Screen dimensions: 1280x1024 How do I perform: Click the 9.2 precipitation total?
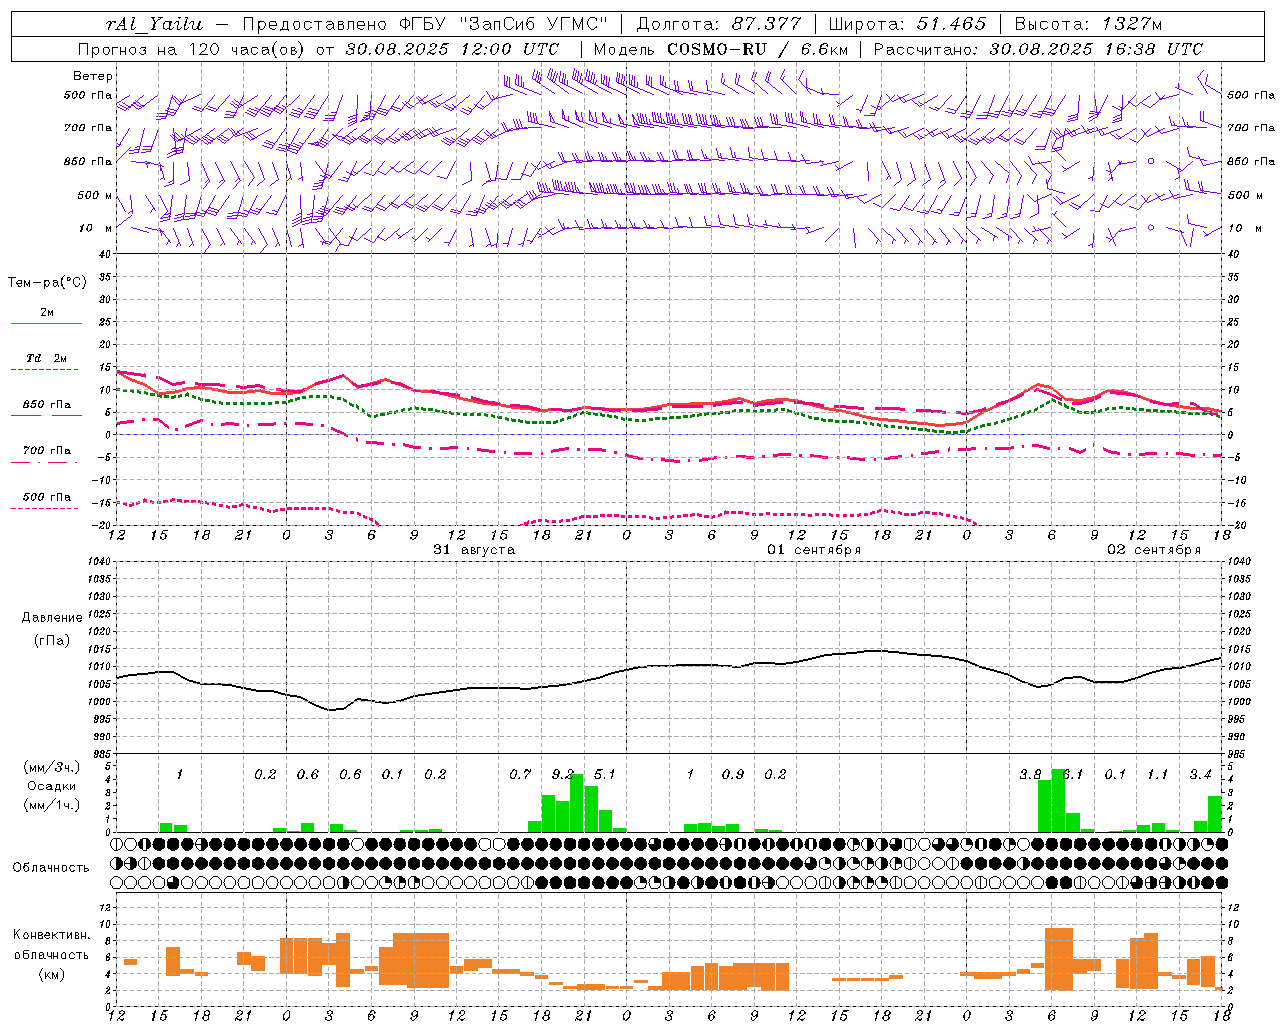[x=563, y=774]
